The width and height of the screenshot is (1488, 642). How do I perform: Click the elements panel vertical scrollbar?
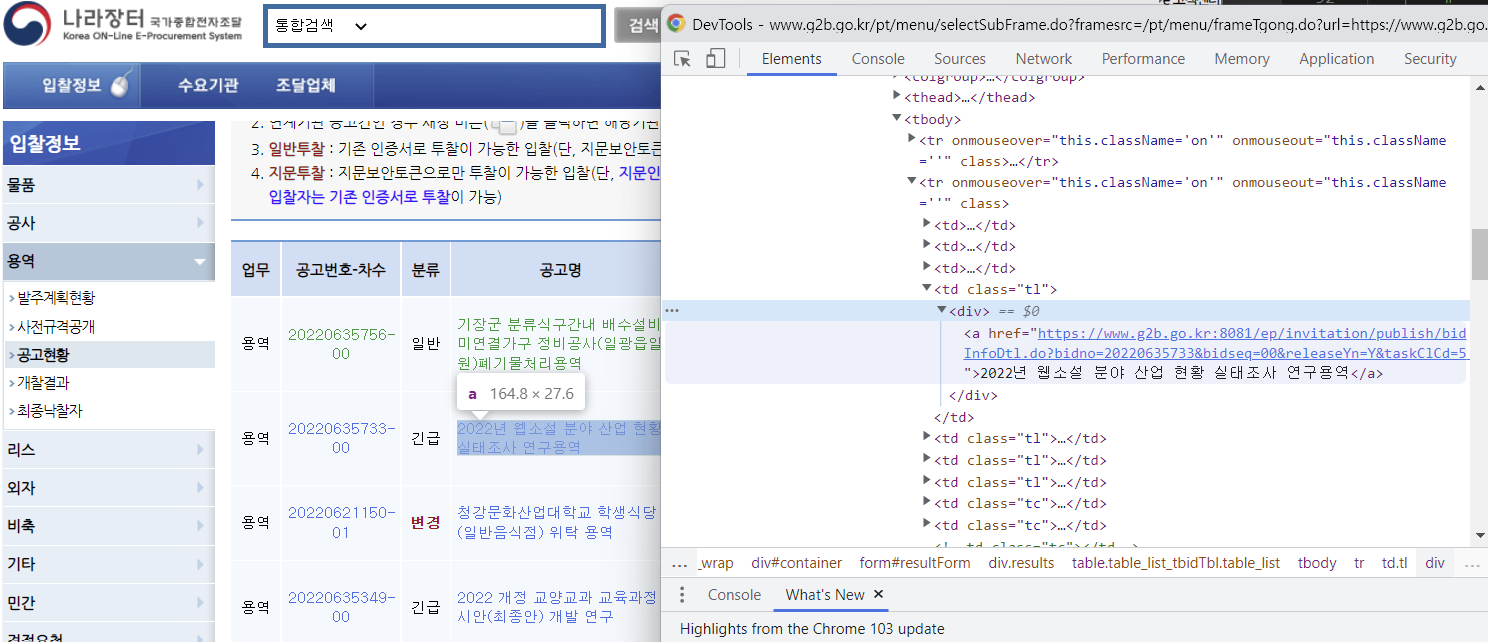(1479, 255)
